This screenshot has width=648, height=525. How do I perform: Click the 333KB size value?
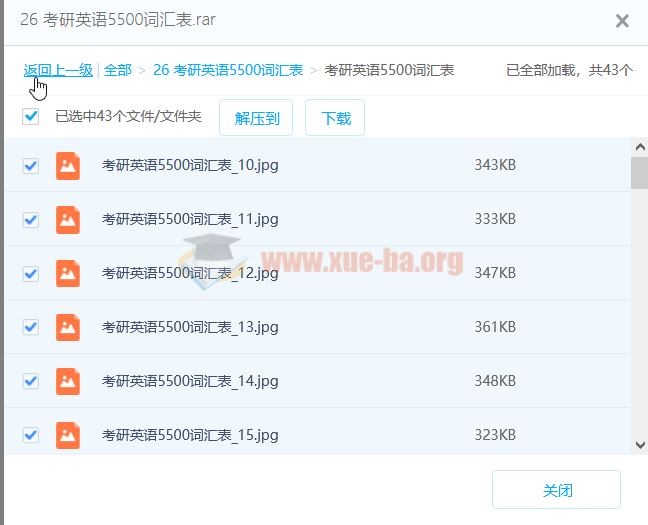[x=495, y=219]
